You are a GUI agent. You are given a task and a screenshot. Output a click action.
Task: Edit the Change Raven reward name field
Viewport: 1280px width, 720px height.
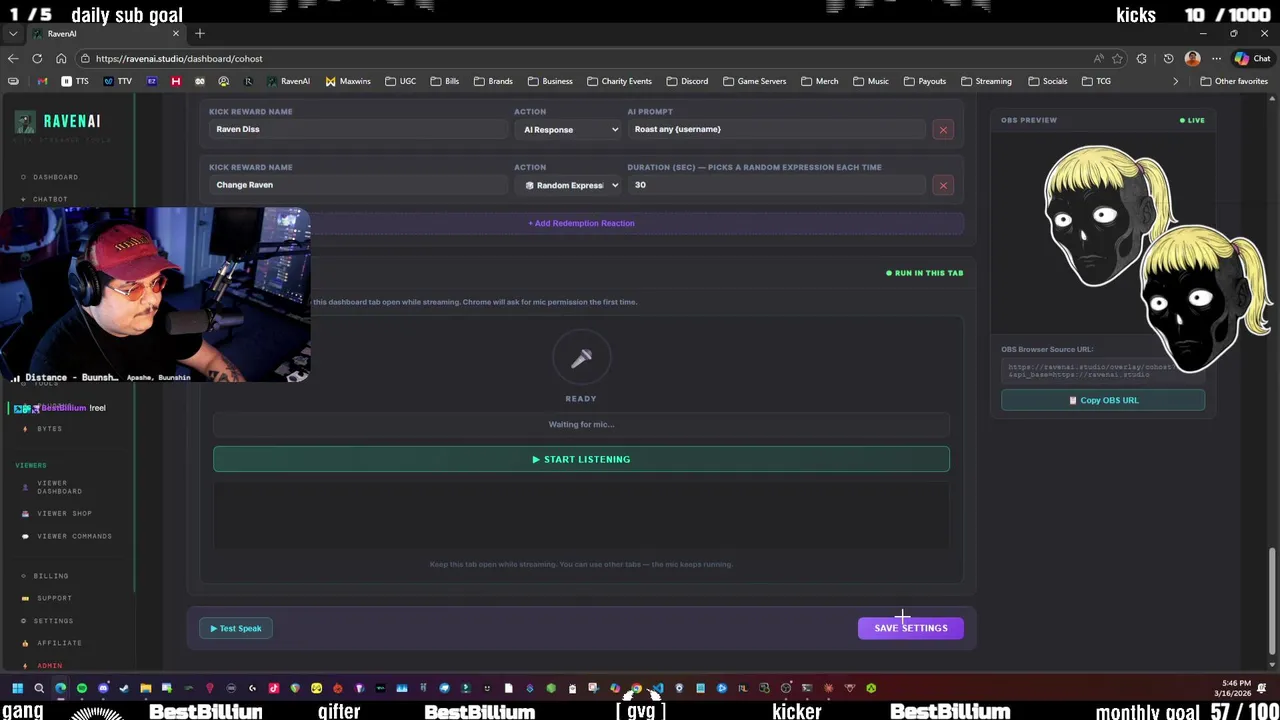(358, 185)
